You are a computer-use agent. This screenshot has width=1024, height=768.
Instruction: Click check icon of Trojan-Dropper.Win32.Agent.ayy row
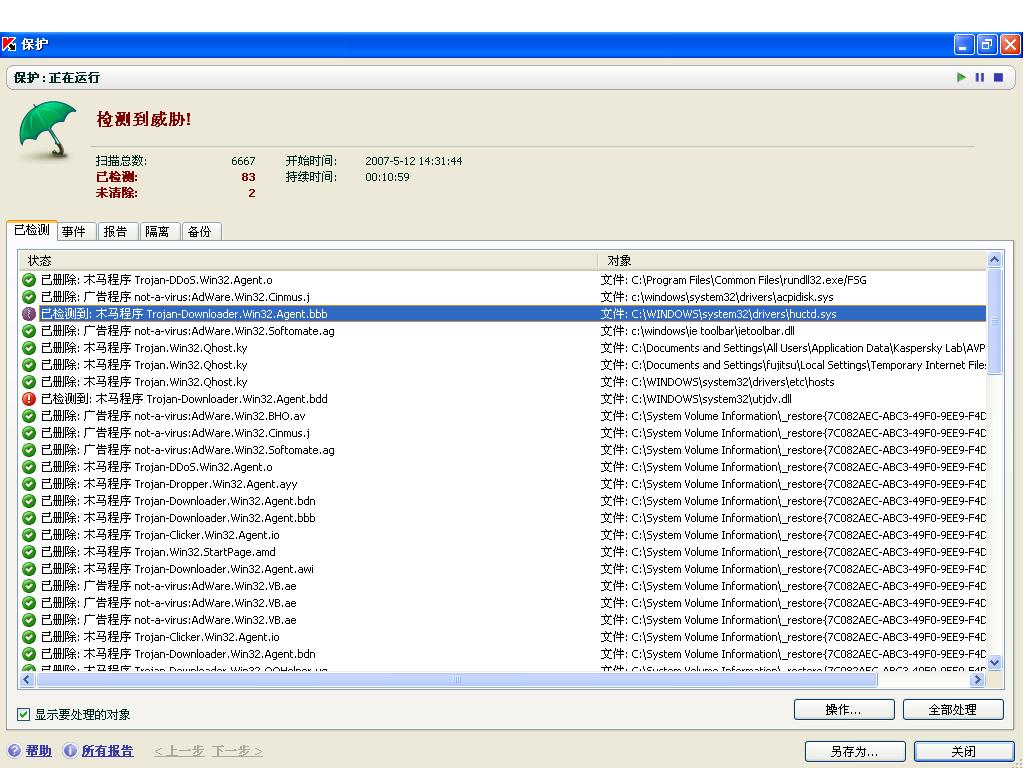(29, 484)
